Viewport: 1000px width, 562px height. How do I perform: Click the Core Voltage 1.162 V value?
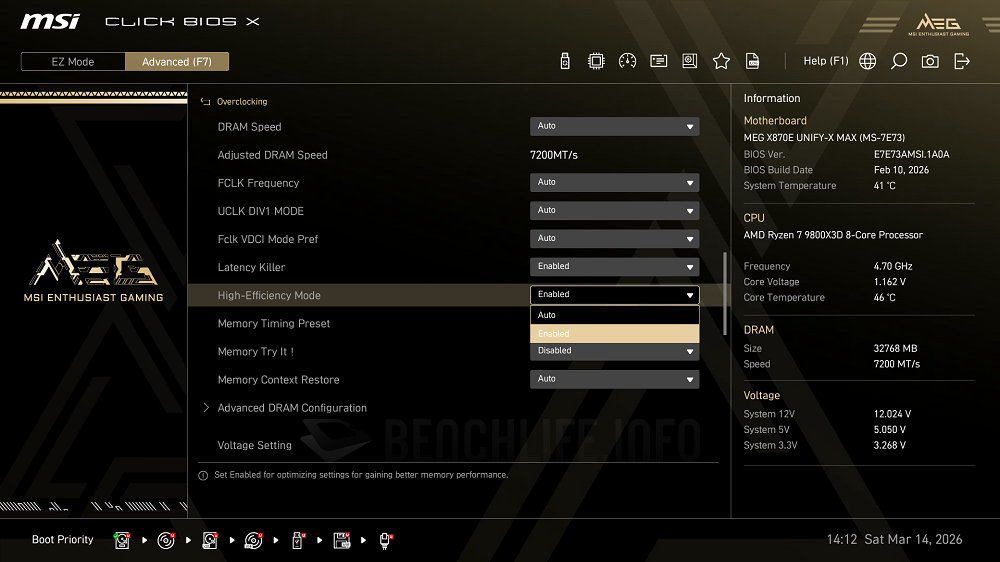(x=890, y=282)
